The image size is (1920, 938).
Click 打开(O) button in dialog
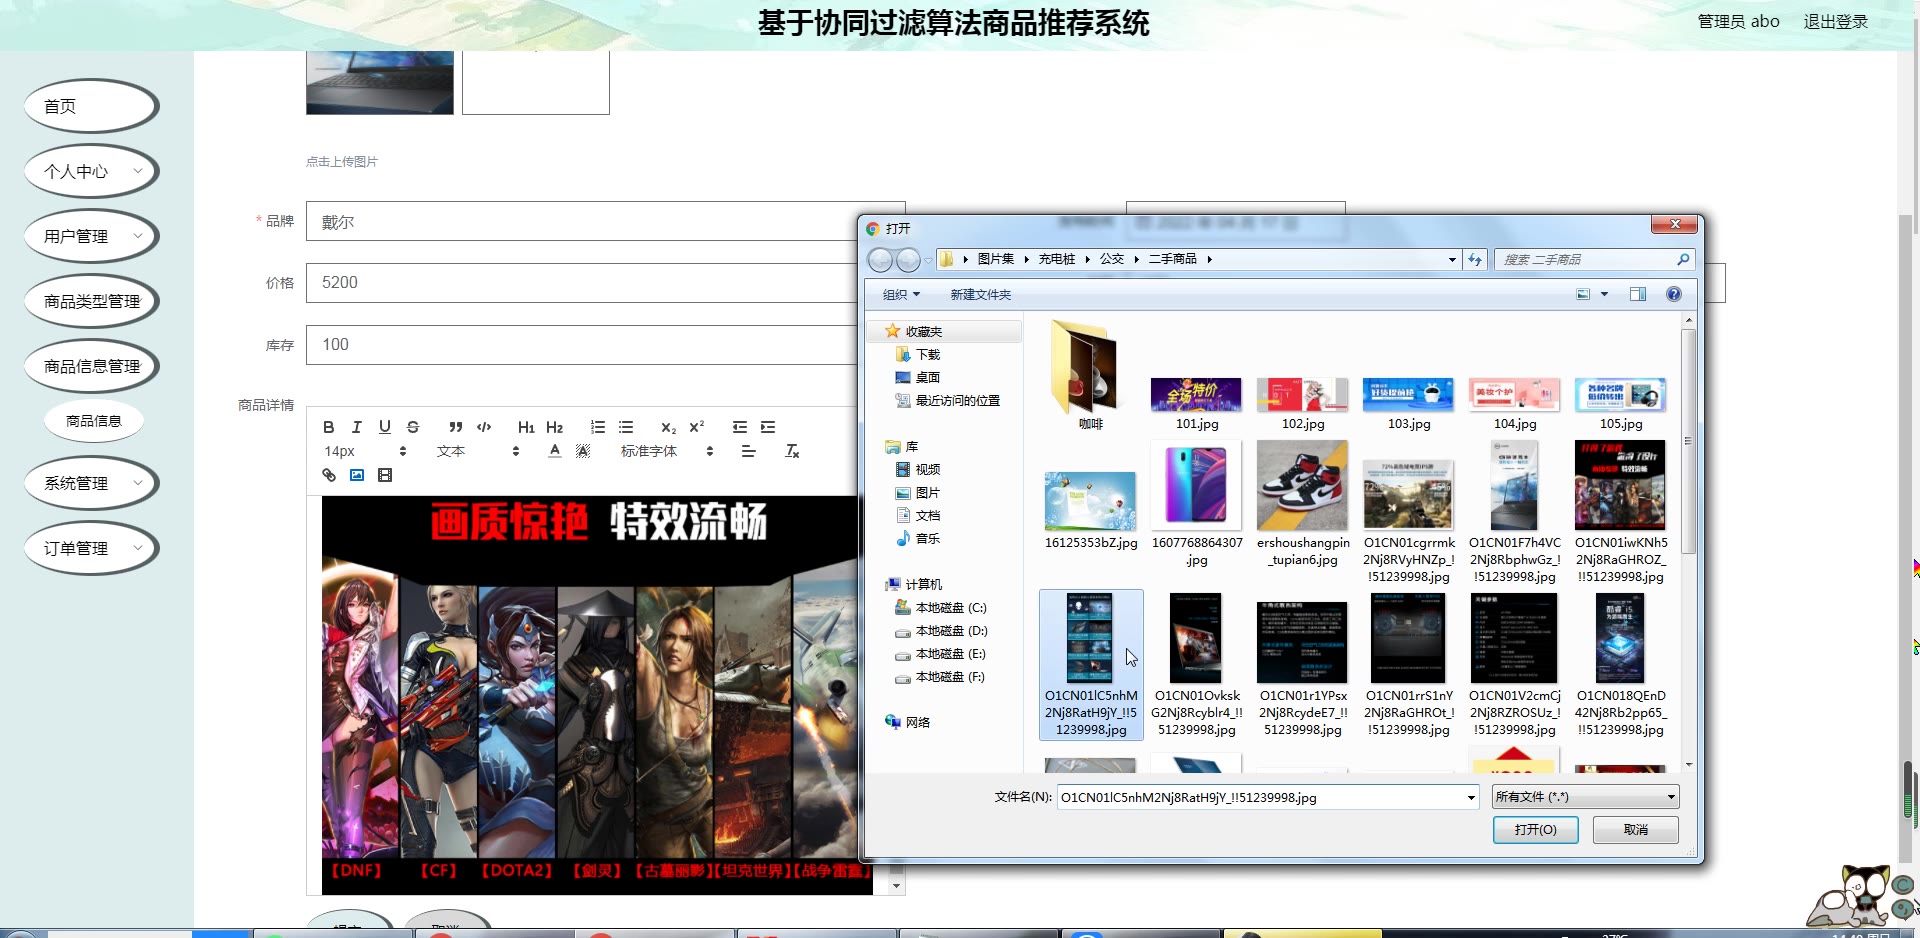tap(1535, 830)
